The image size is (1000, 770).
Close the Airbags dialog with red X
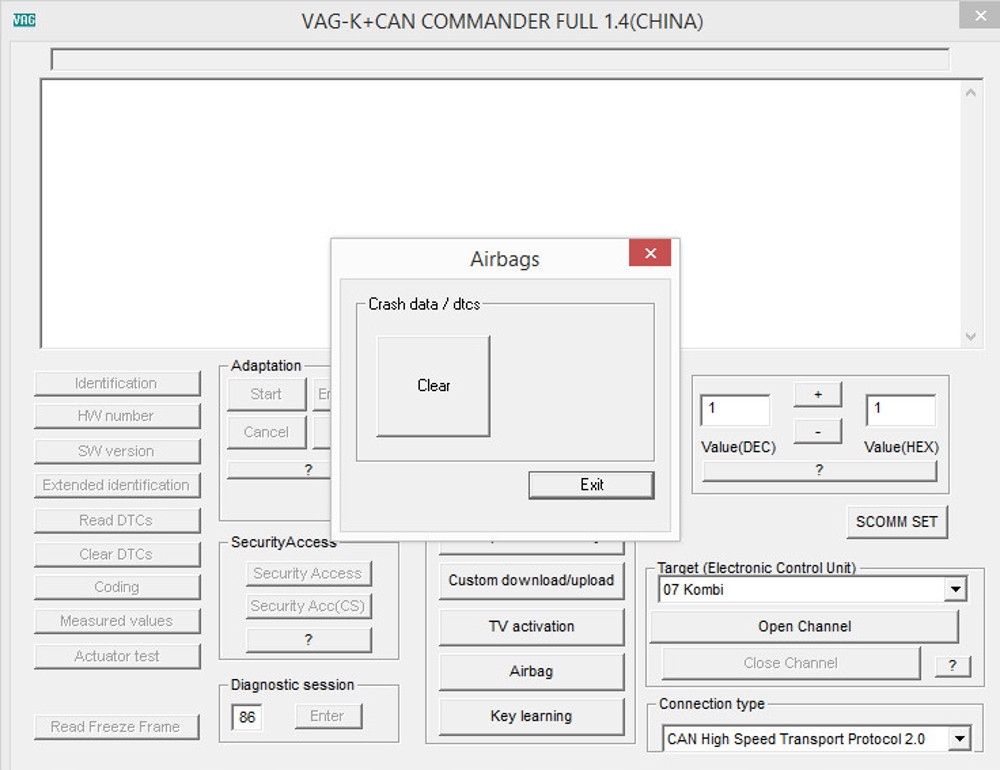pyautogui.click(x=650, y=253)
